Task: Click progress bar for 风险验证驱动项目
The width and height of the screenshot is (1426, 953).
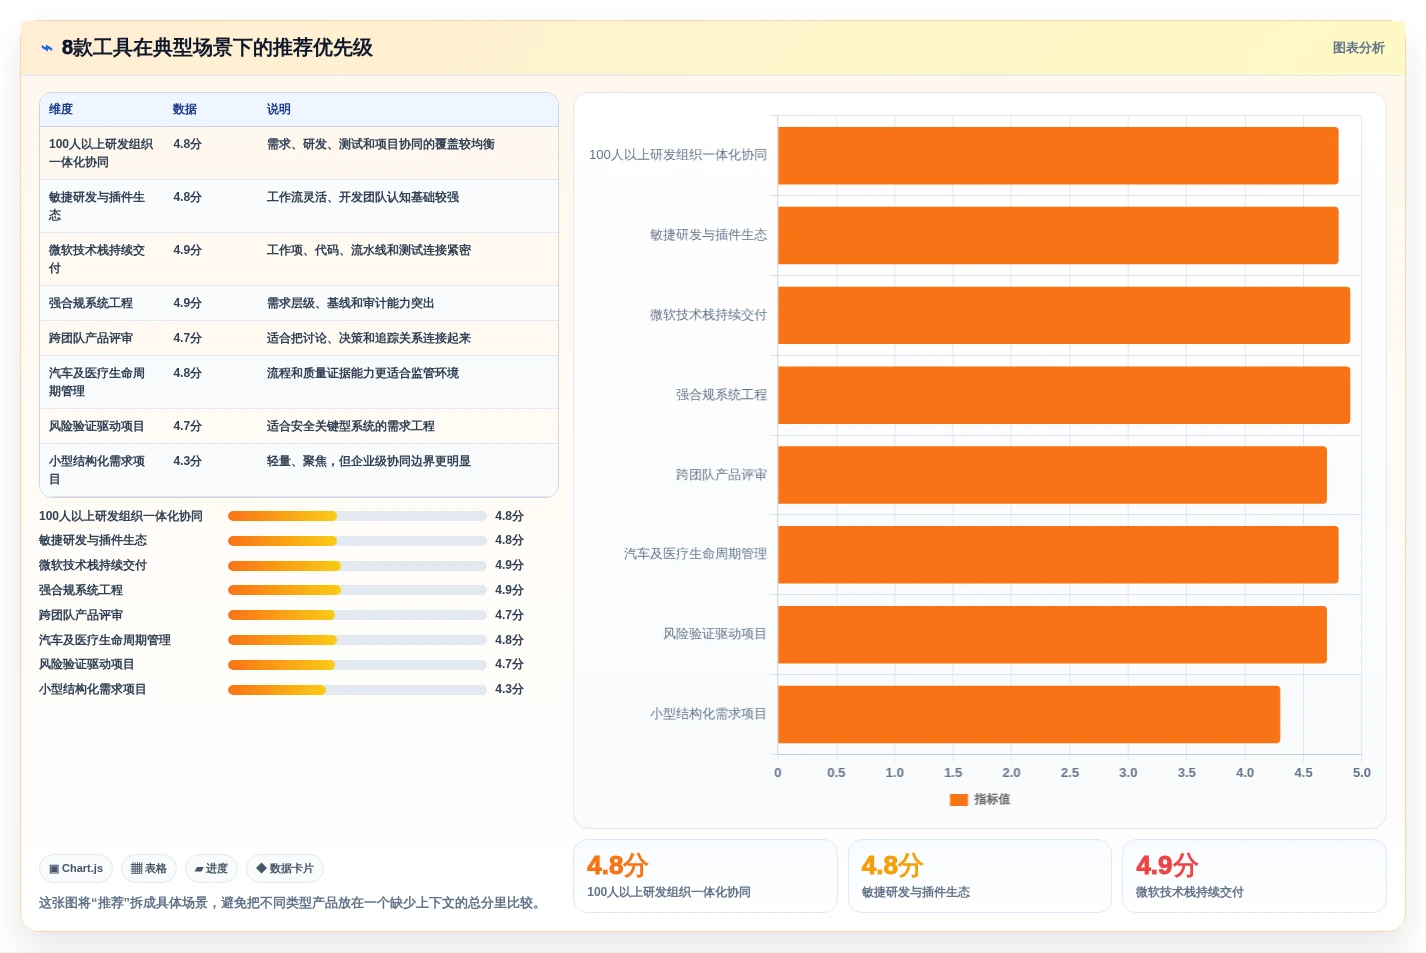Action: (x=357, y=665)
